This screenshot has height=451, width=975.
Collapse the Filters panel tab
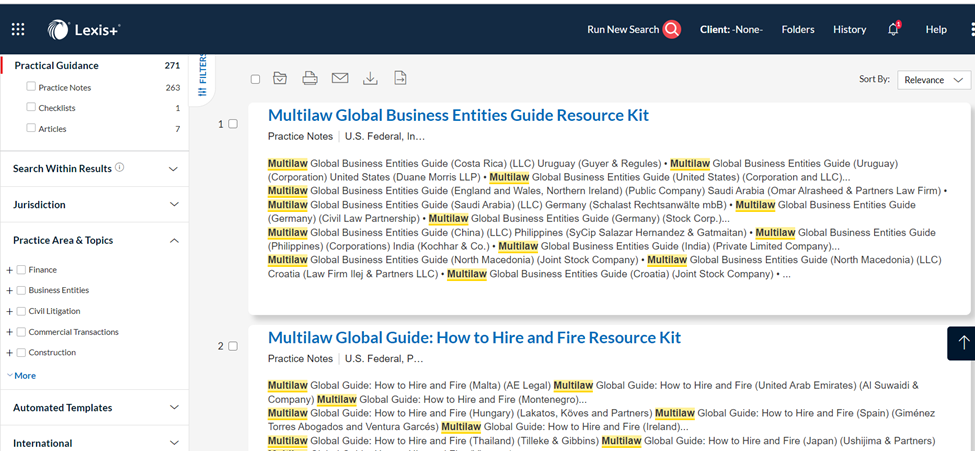click(x=201, y=76)
